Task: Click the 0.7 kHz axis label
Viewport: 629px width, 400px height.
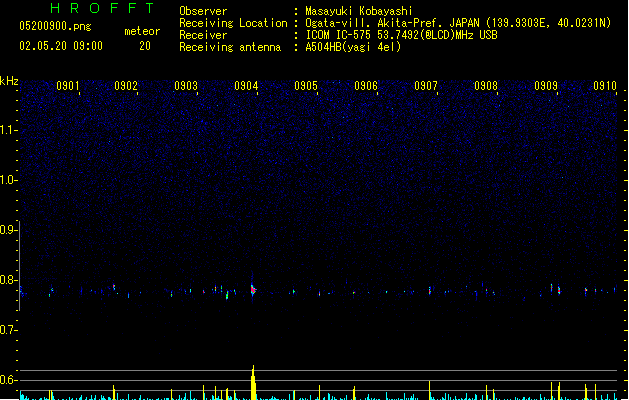Action: (8, 330)
